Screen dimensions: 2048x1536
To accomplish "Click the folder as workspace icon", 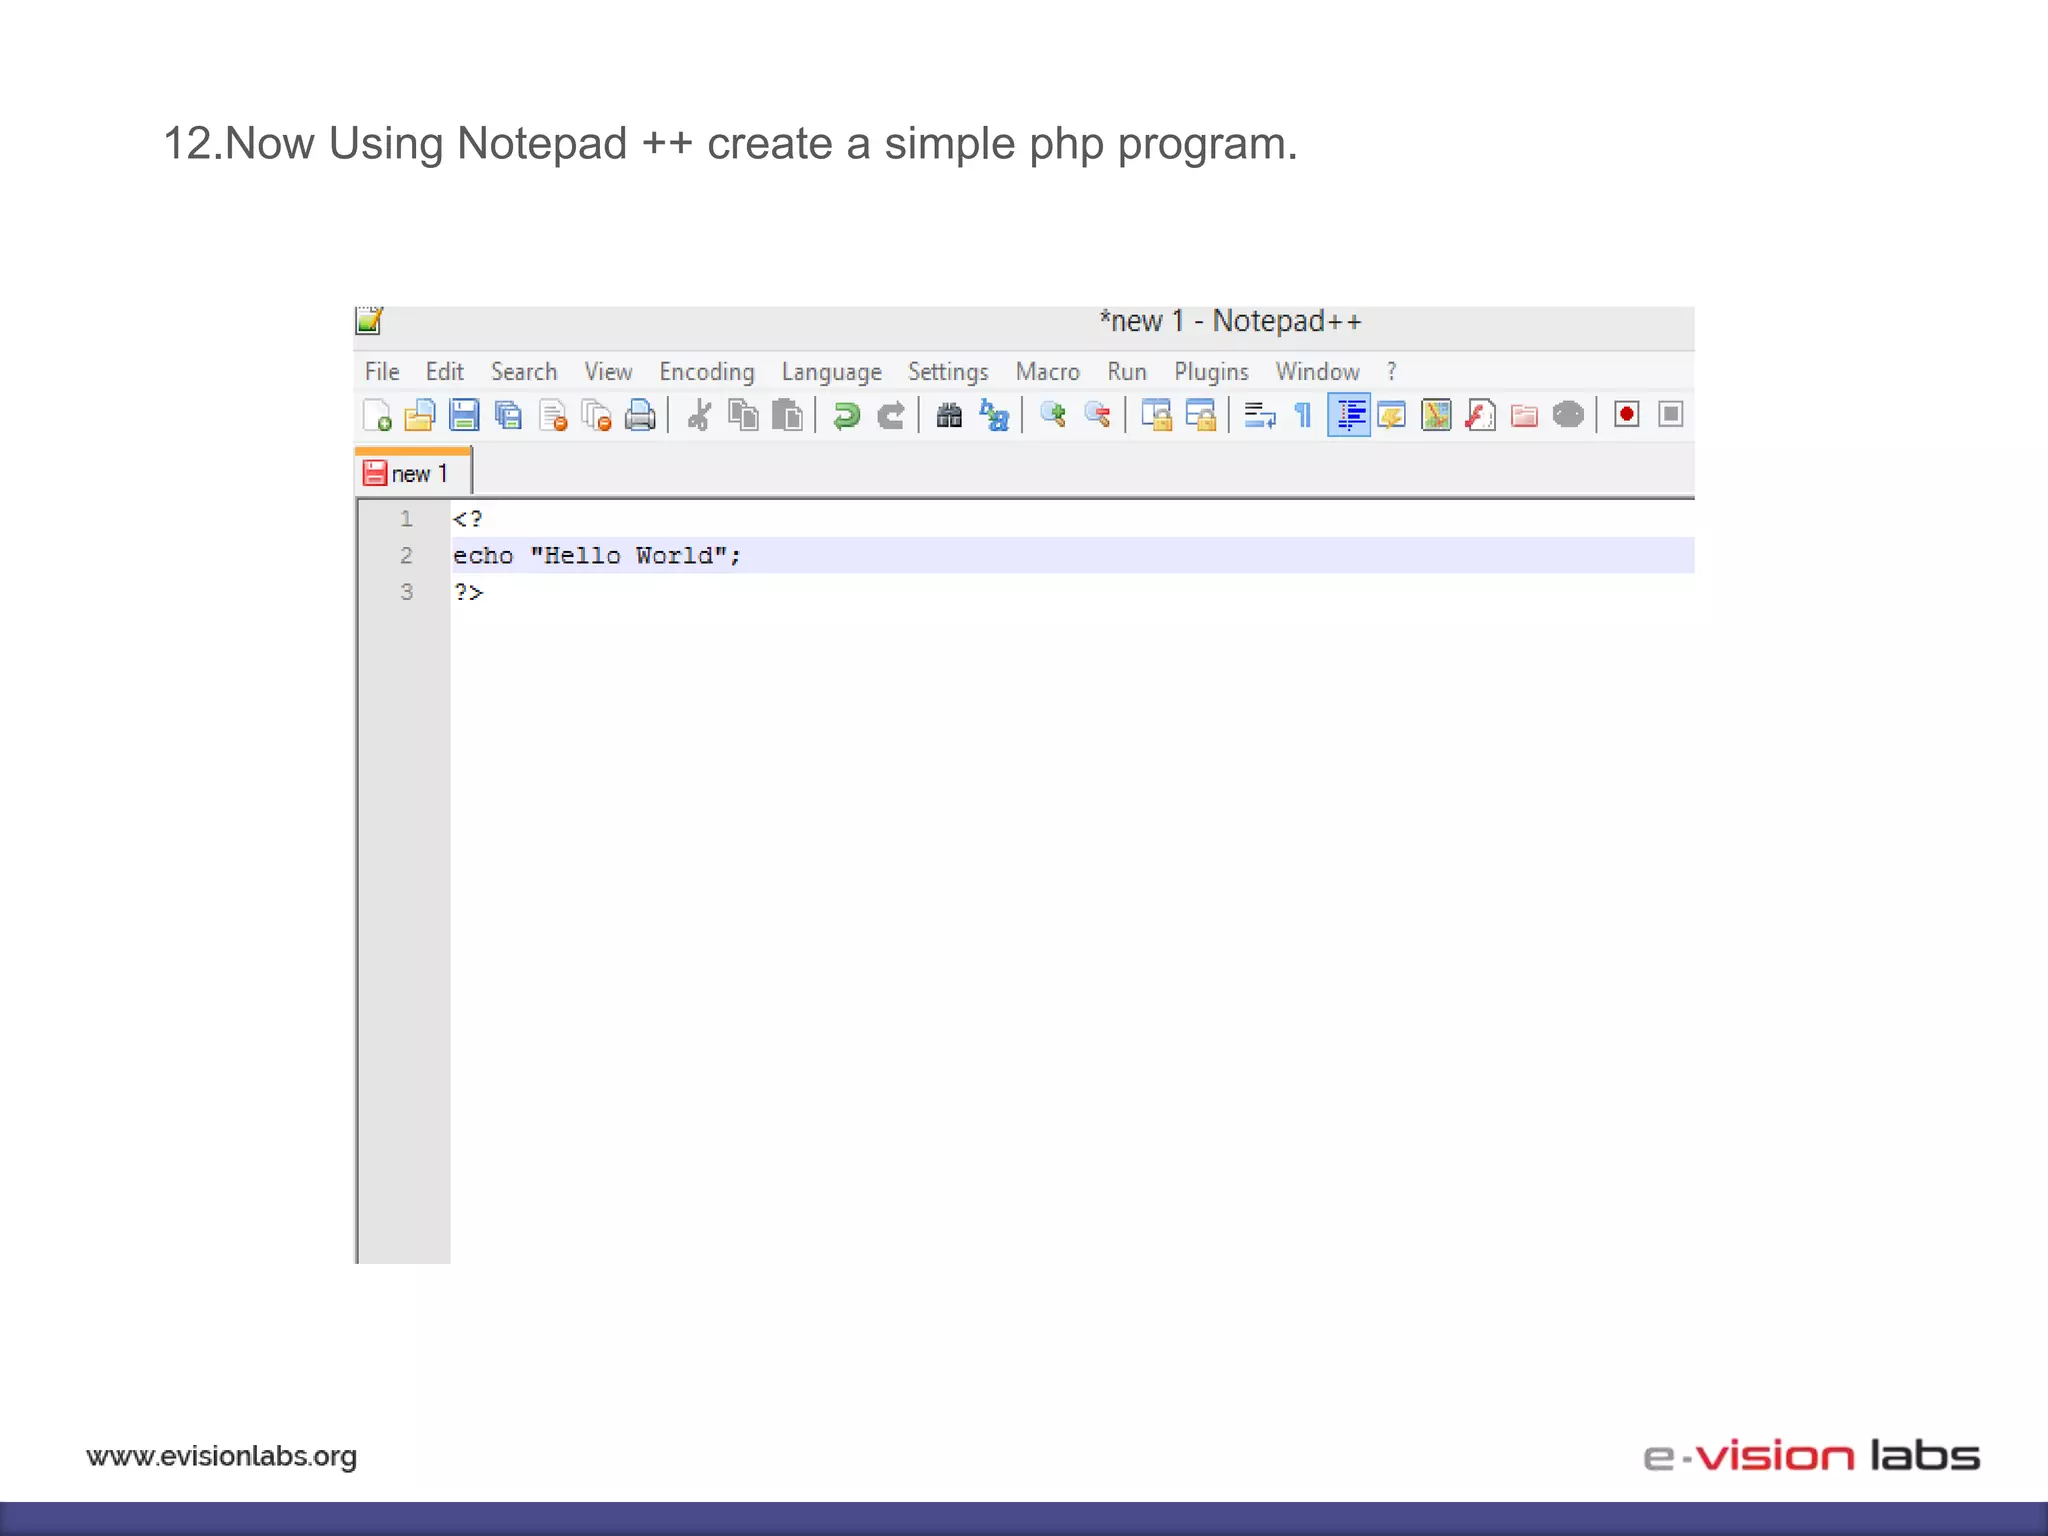I will tap(1524, 415).
